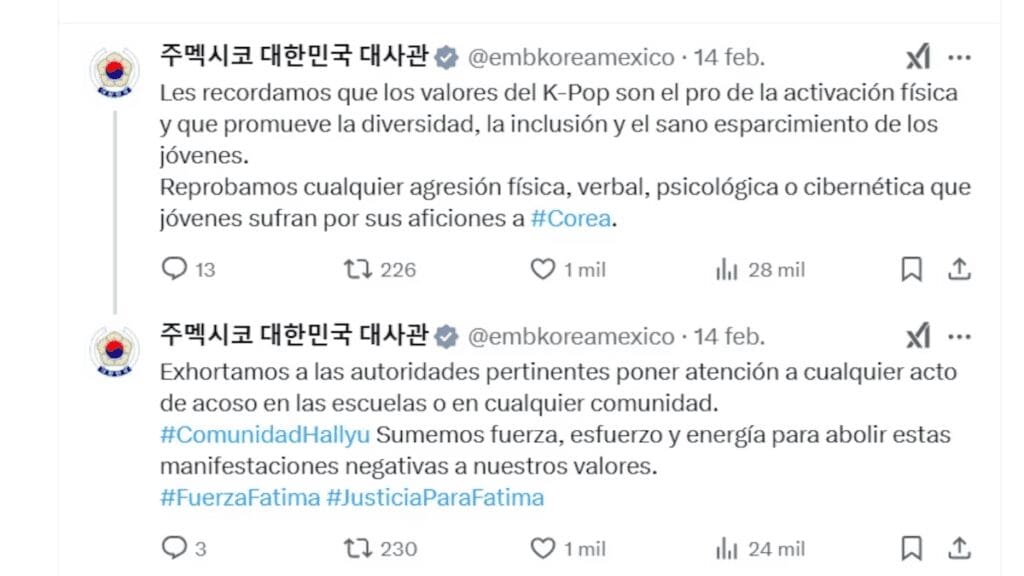Share the first tweet about K-Pop values
The image size is (1024, 576).
(958, 269)
